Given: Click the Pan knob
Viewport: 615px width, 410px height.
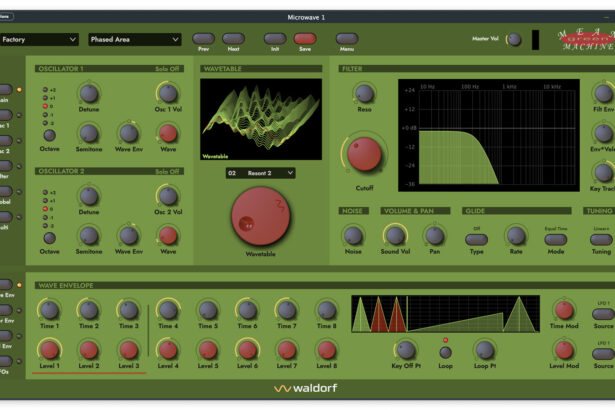Looking at the screenshot, I should (x=435, y=236).
